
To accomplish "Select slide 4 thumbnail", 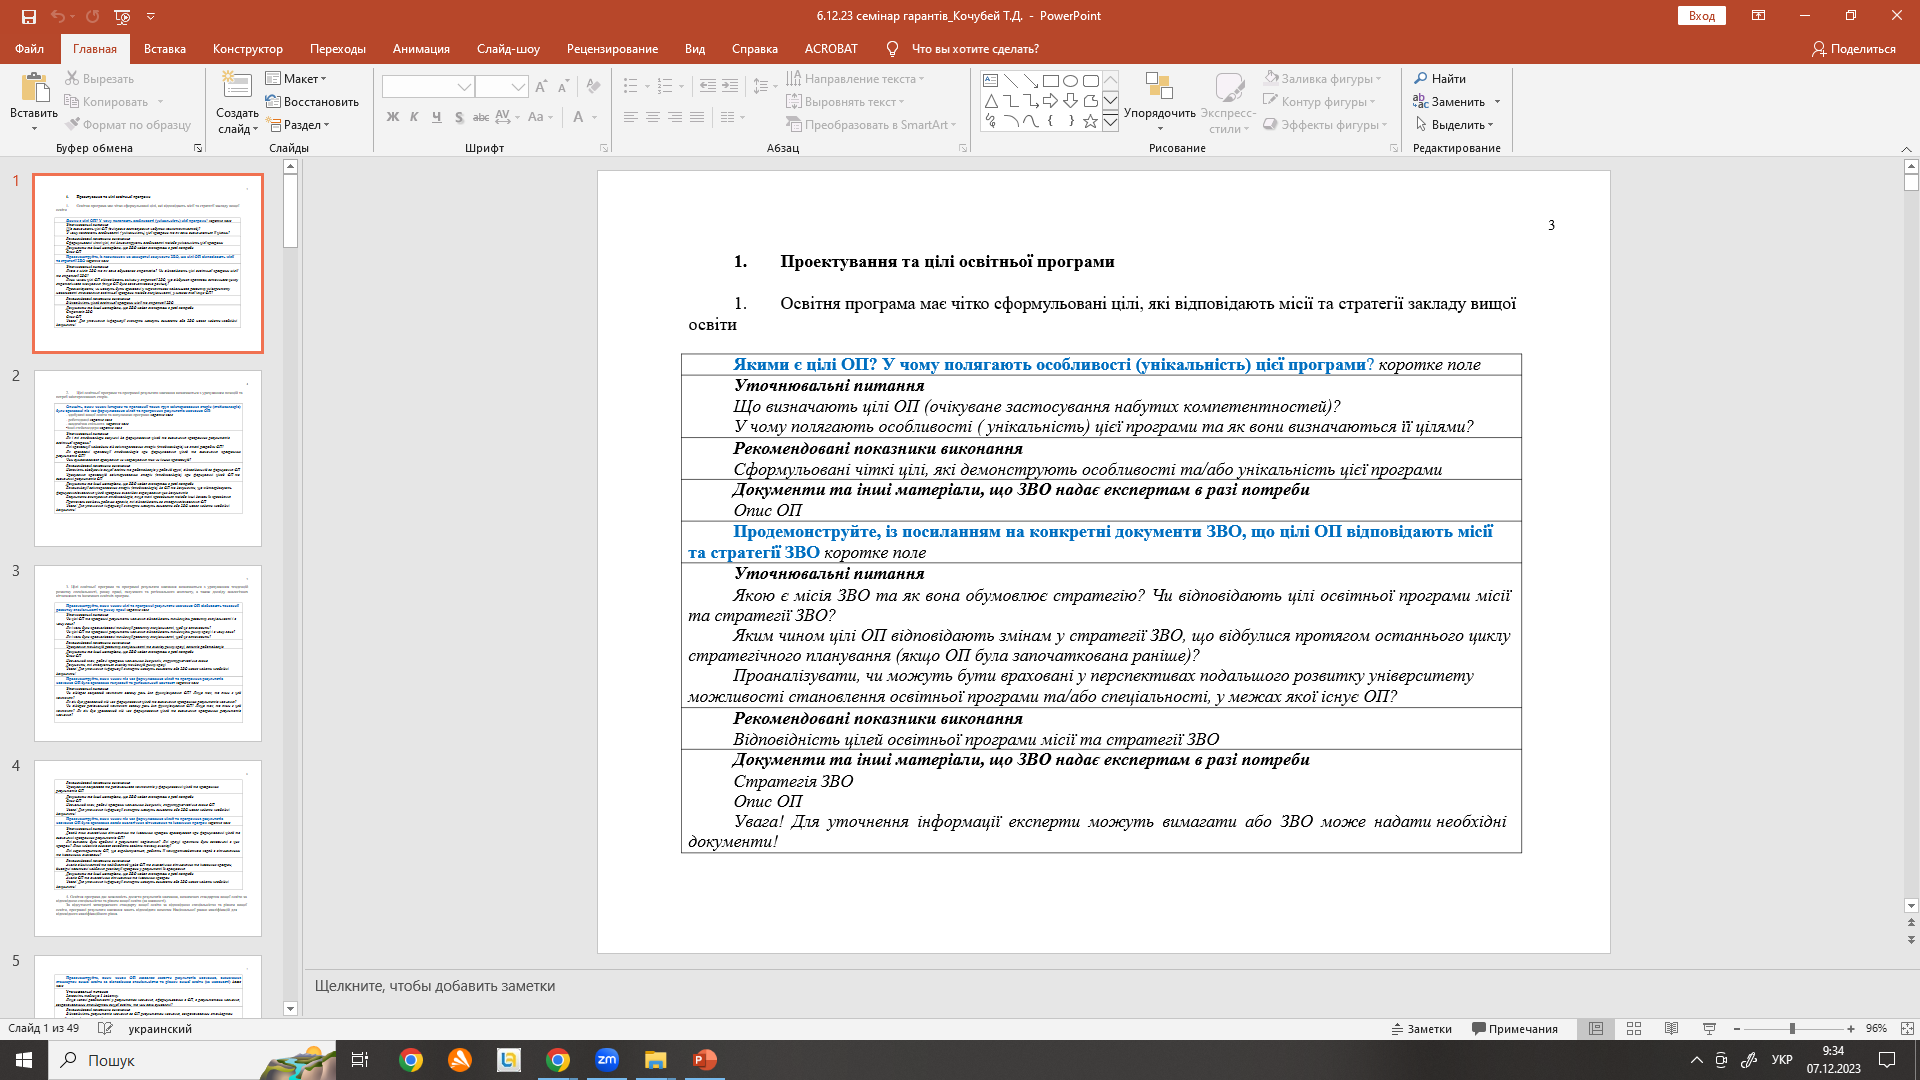I will click(x=148, y=848).
